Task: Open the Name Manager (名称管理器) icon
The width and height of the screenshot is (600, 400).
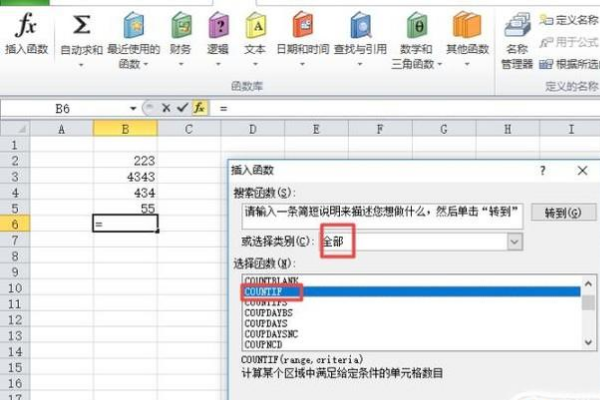Action: [x=517, y=25]
